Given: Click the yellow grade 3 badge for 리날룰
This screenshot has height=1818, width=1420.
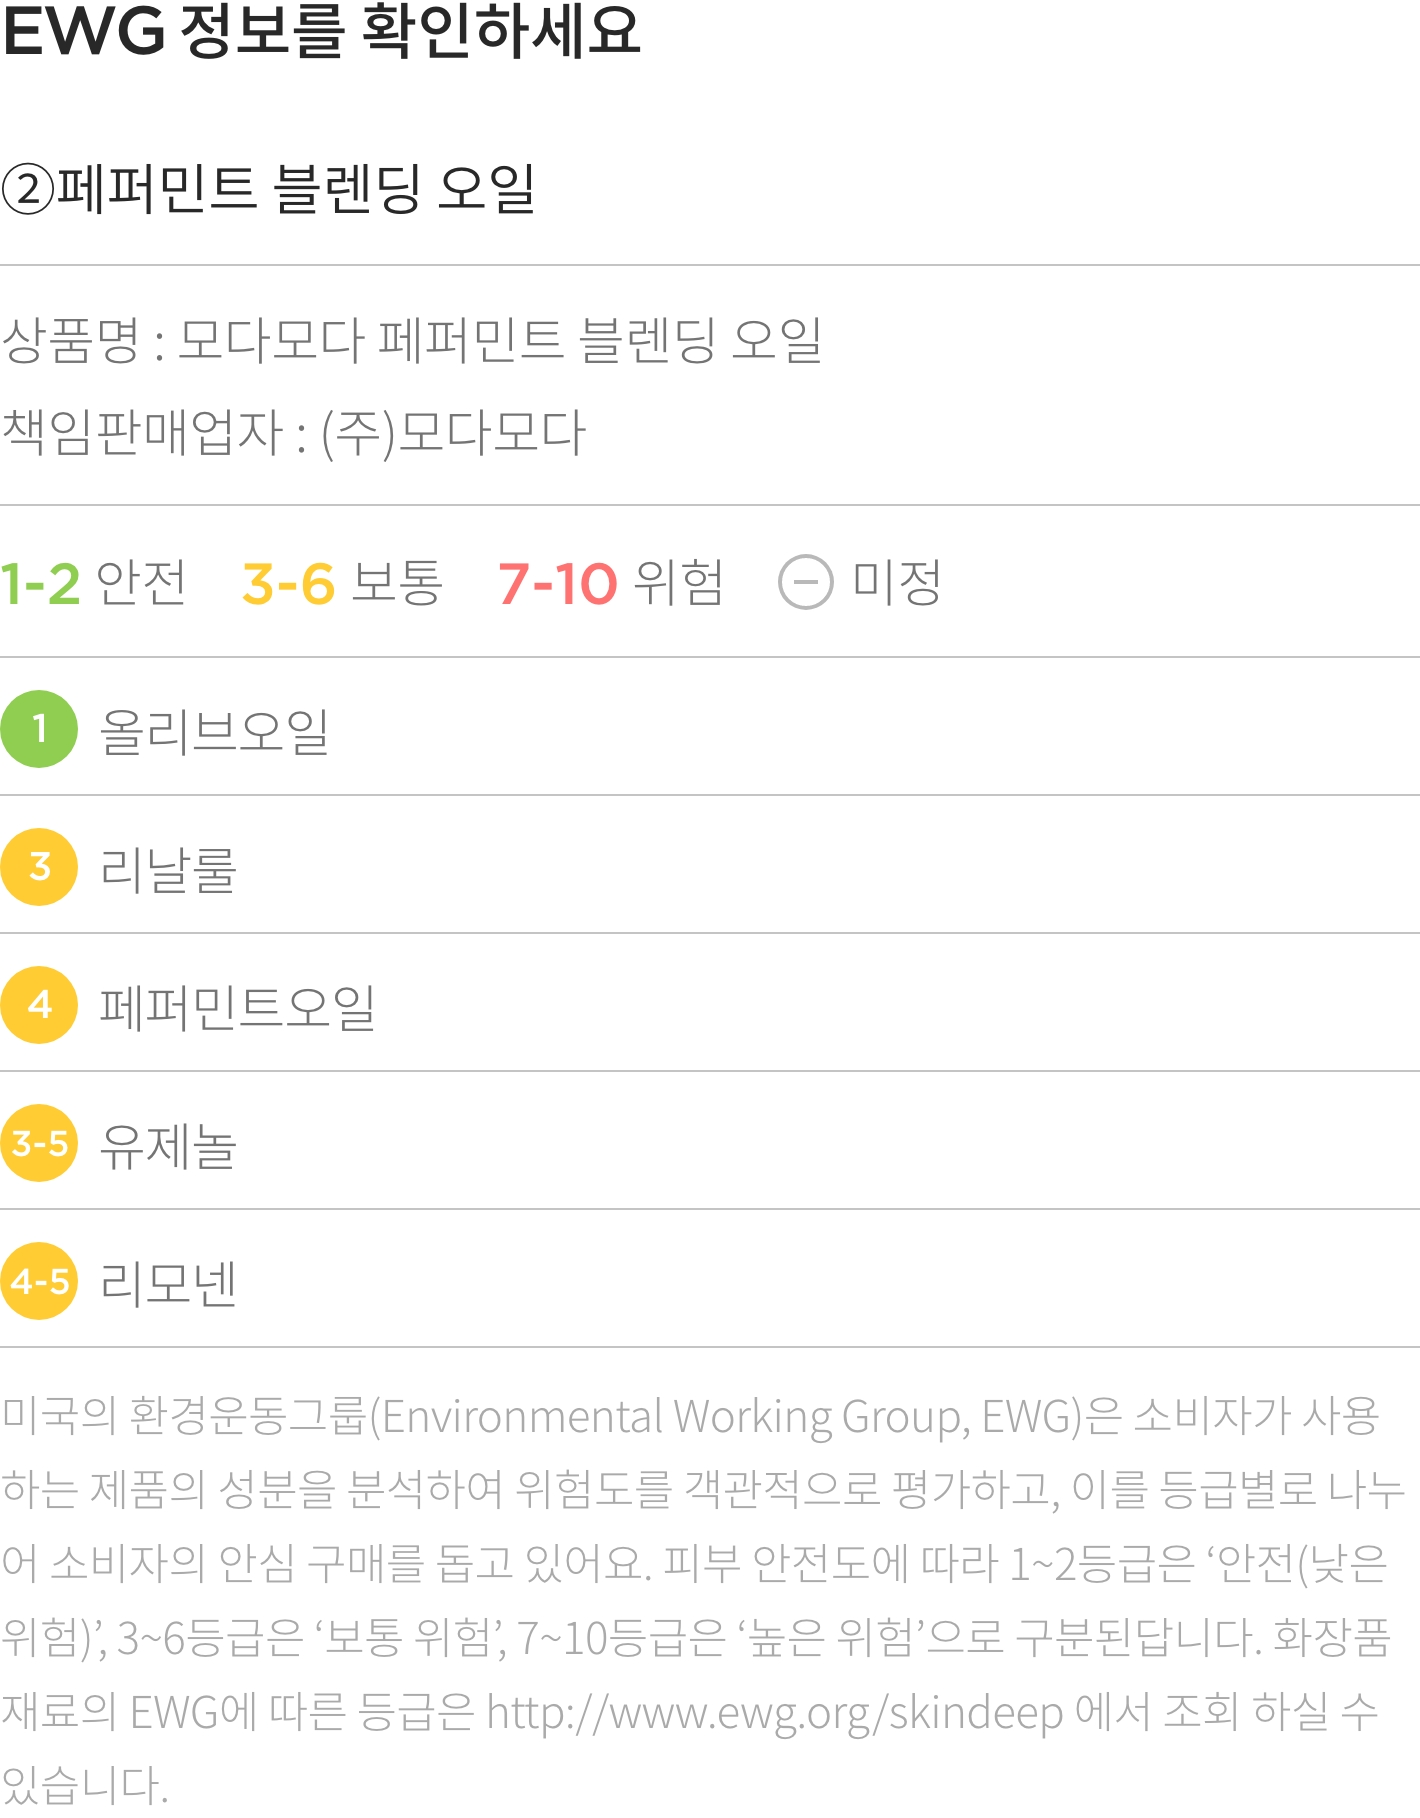Looking at the screenshot, I should [x=39, y=867].
